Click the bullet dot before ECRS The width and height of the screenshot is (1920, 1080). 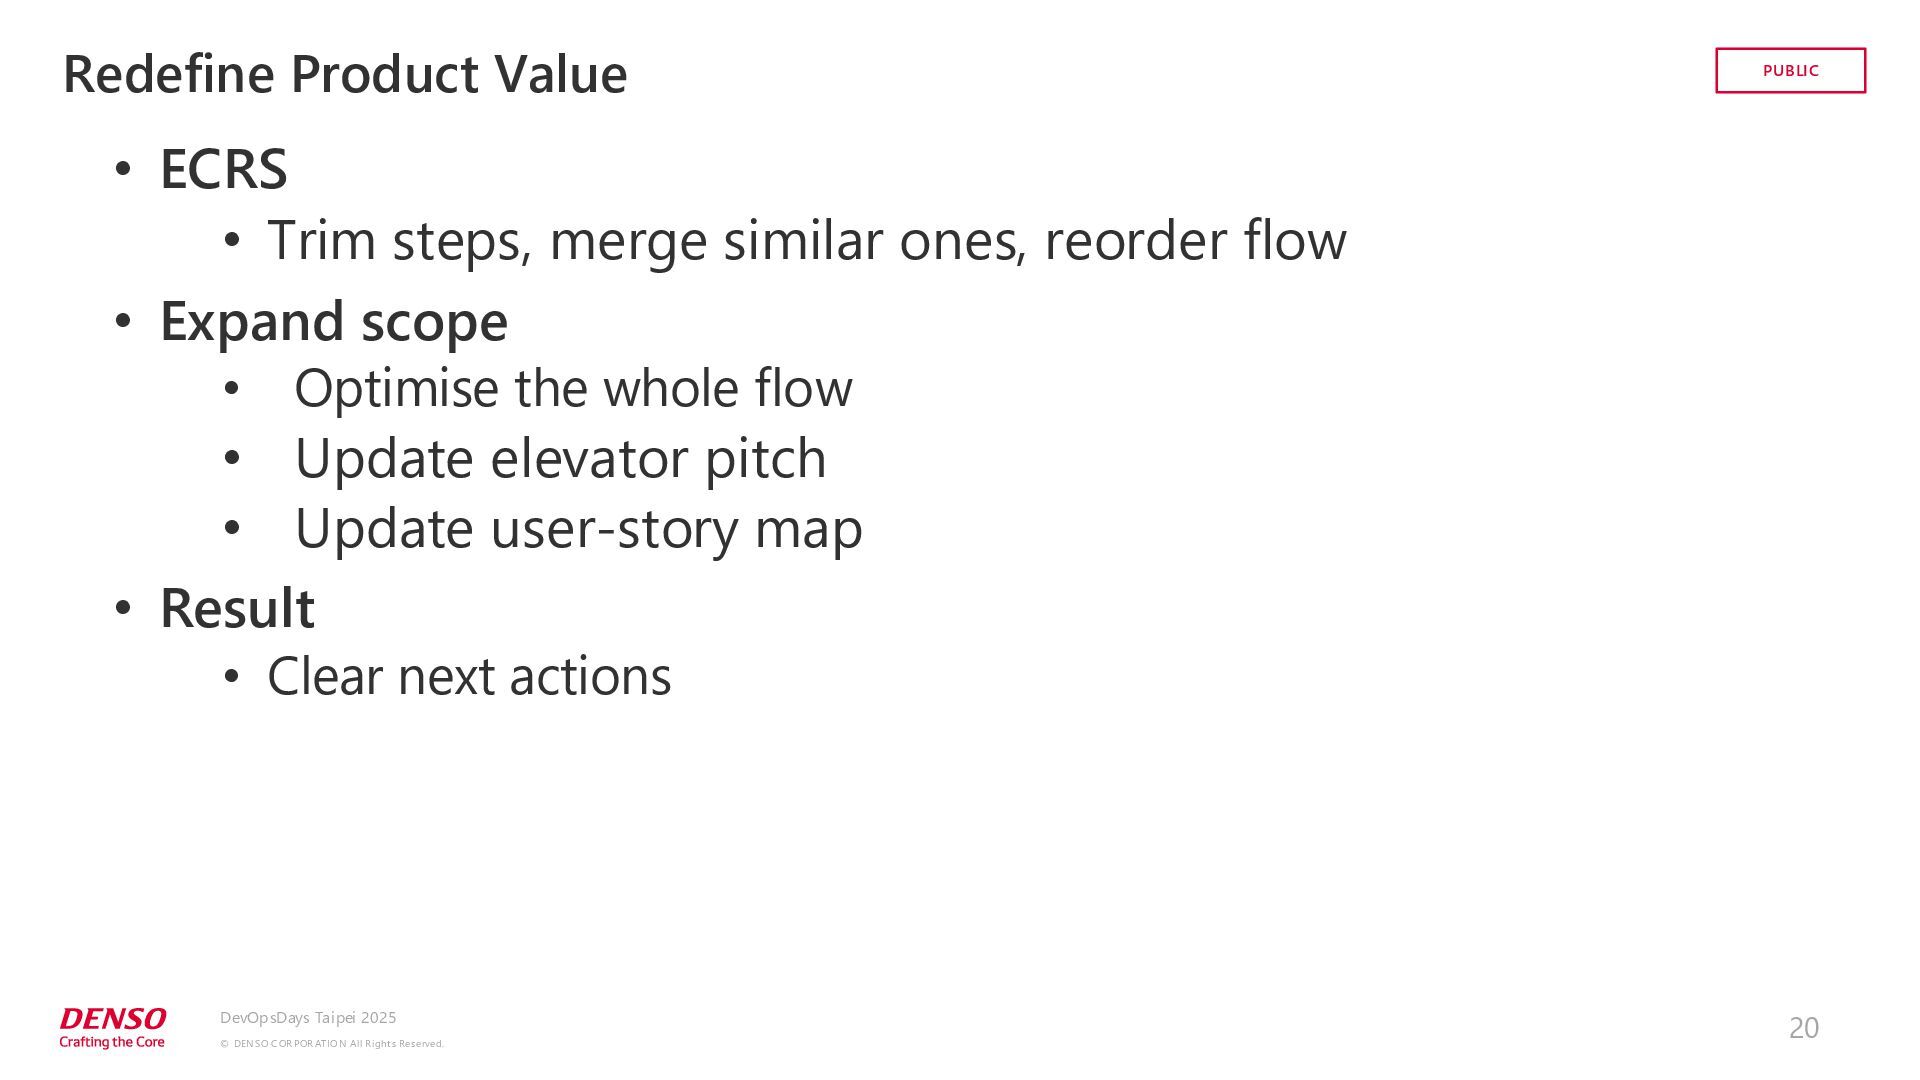pyautogui.click(x=123, y=169)
